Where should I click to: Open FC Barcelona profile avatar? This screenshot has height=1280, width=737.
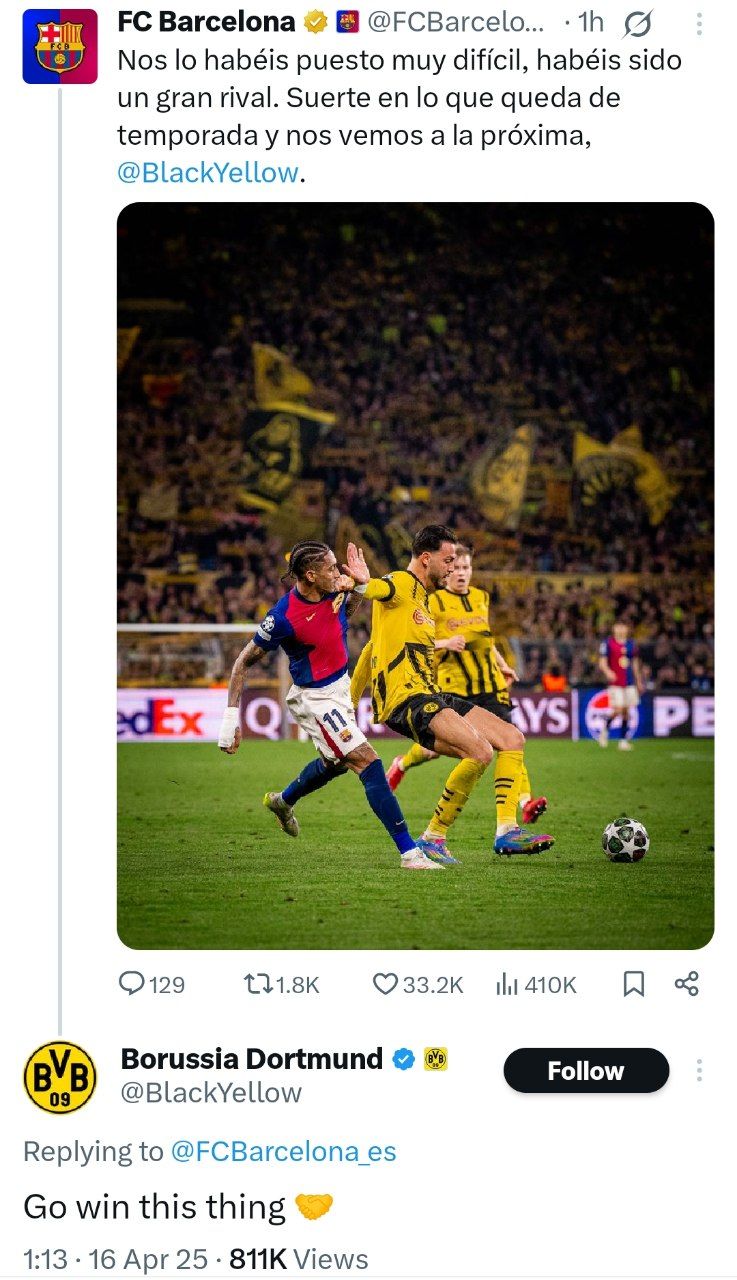click(x=59, y=46)
